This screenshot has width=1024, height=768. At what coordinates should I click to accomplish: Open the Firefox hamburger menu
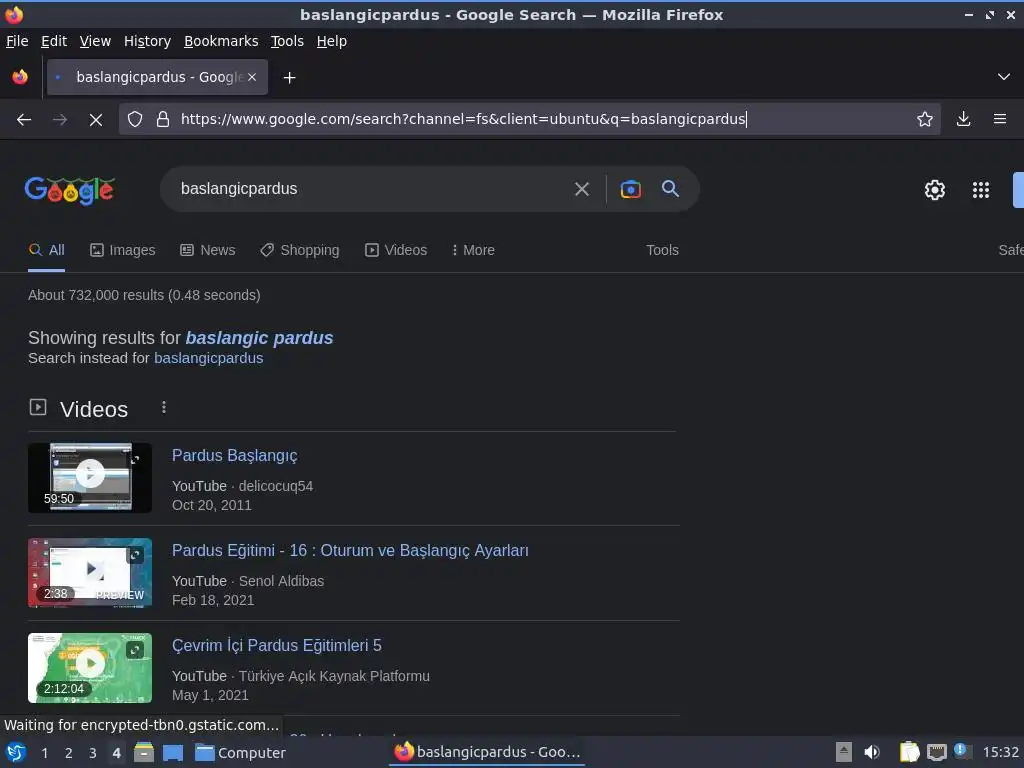click(999, 119)
